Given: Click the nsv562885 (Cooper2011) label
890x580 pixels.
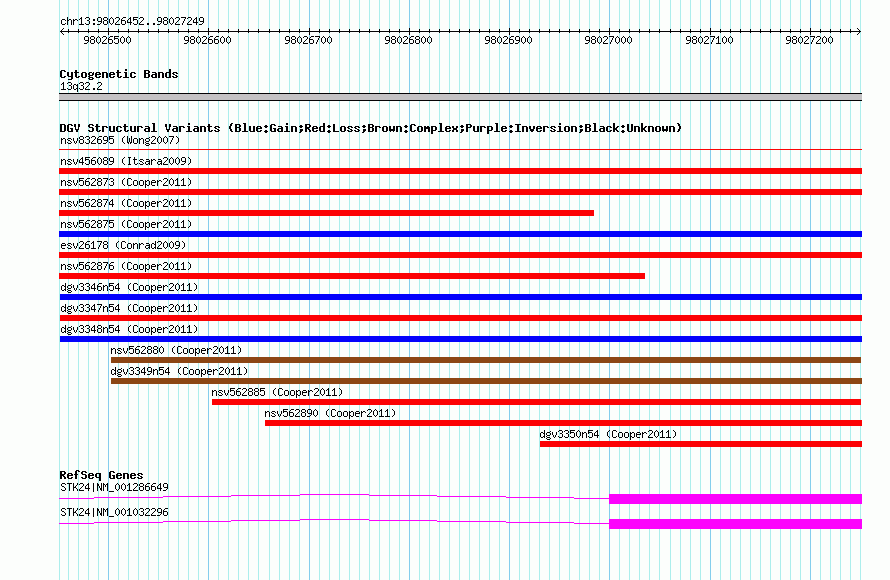Looking at the screenshot, I should click(277, 392).
